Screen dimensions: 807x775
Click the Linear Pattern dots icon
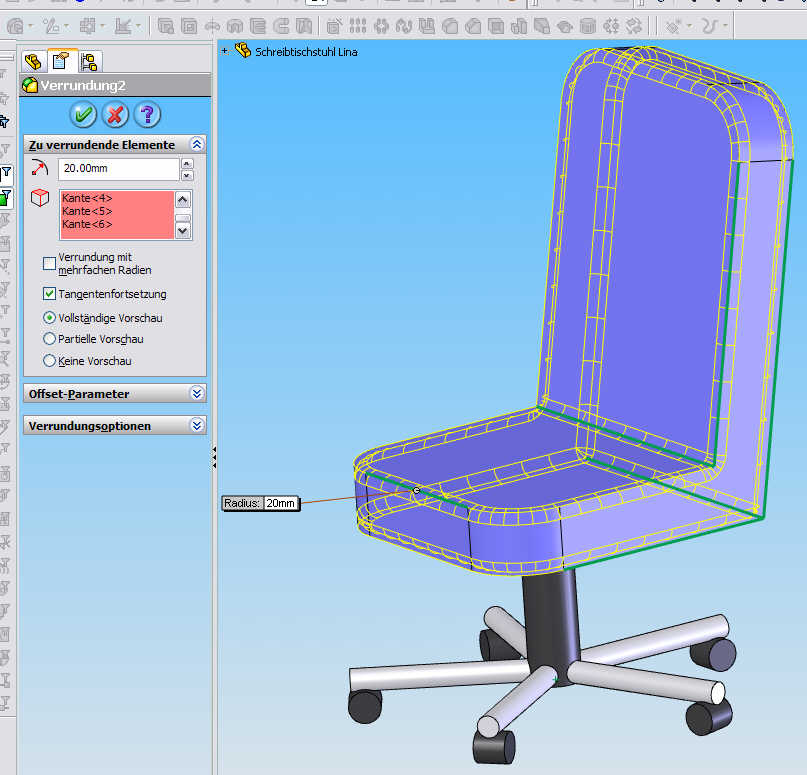click(x=358, y=26)
